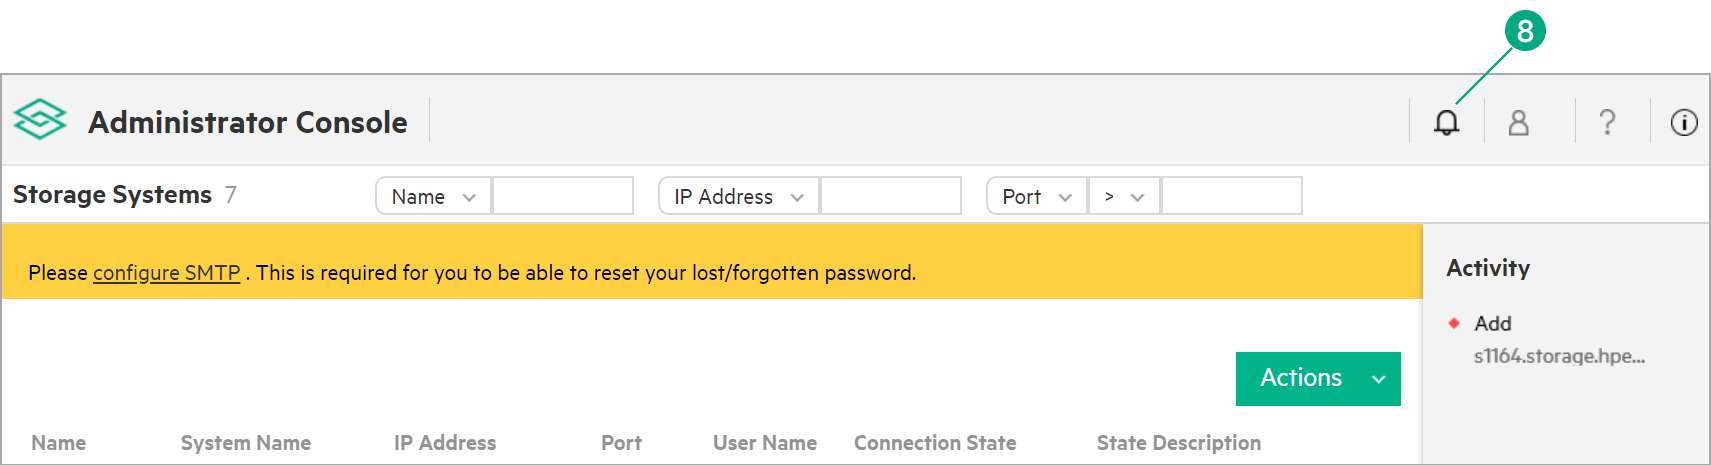The width and height of the screenshot is (1711, 465).
Task: Sort by System Name column header
Action: (x=245, y=443)
